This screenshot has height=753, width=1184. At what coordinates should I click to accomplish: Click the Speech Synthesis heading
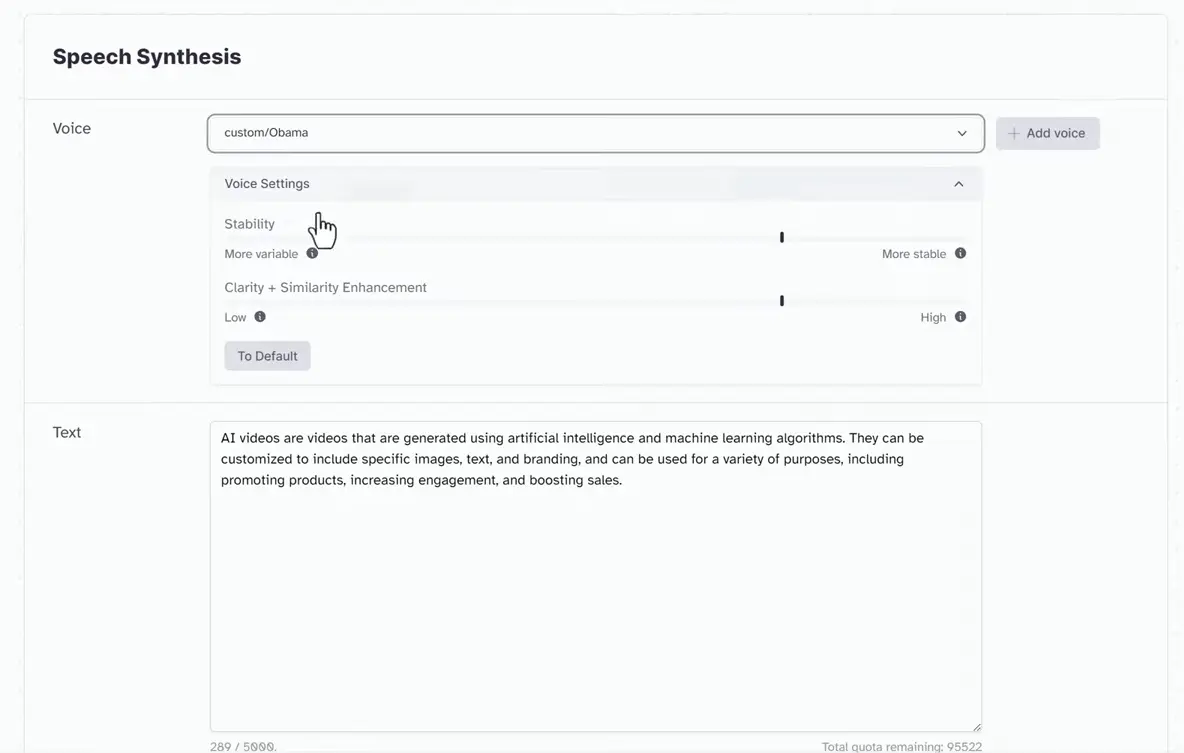point(146,57)
